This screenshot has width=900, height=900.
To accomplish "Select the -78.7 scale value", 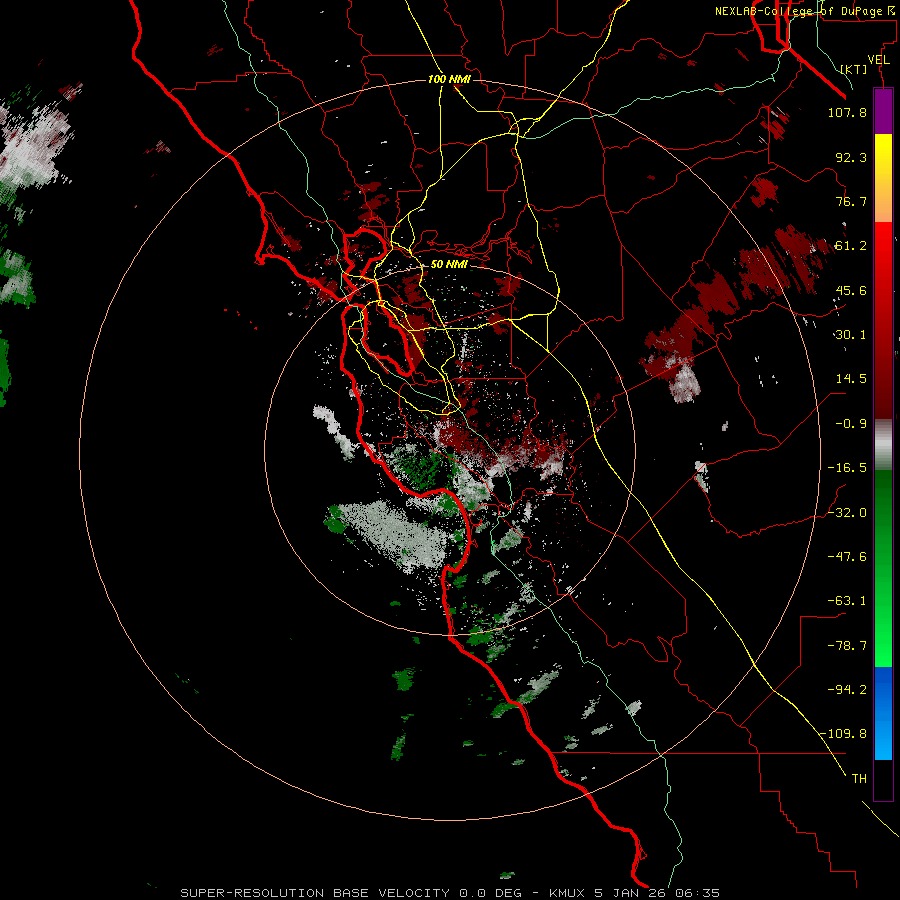I will click(847, 646).
